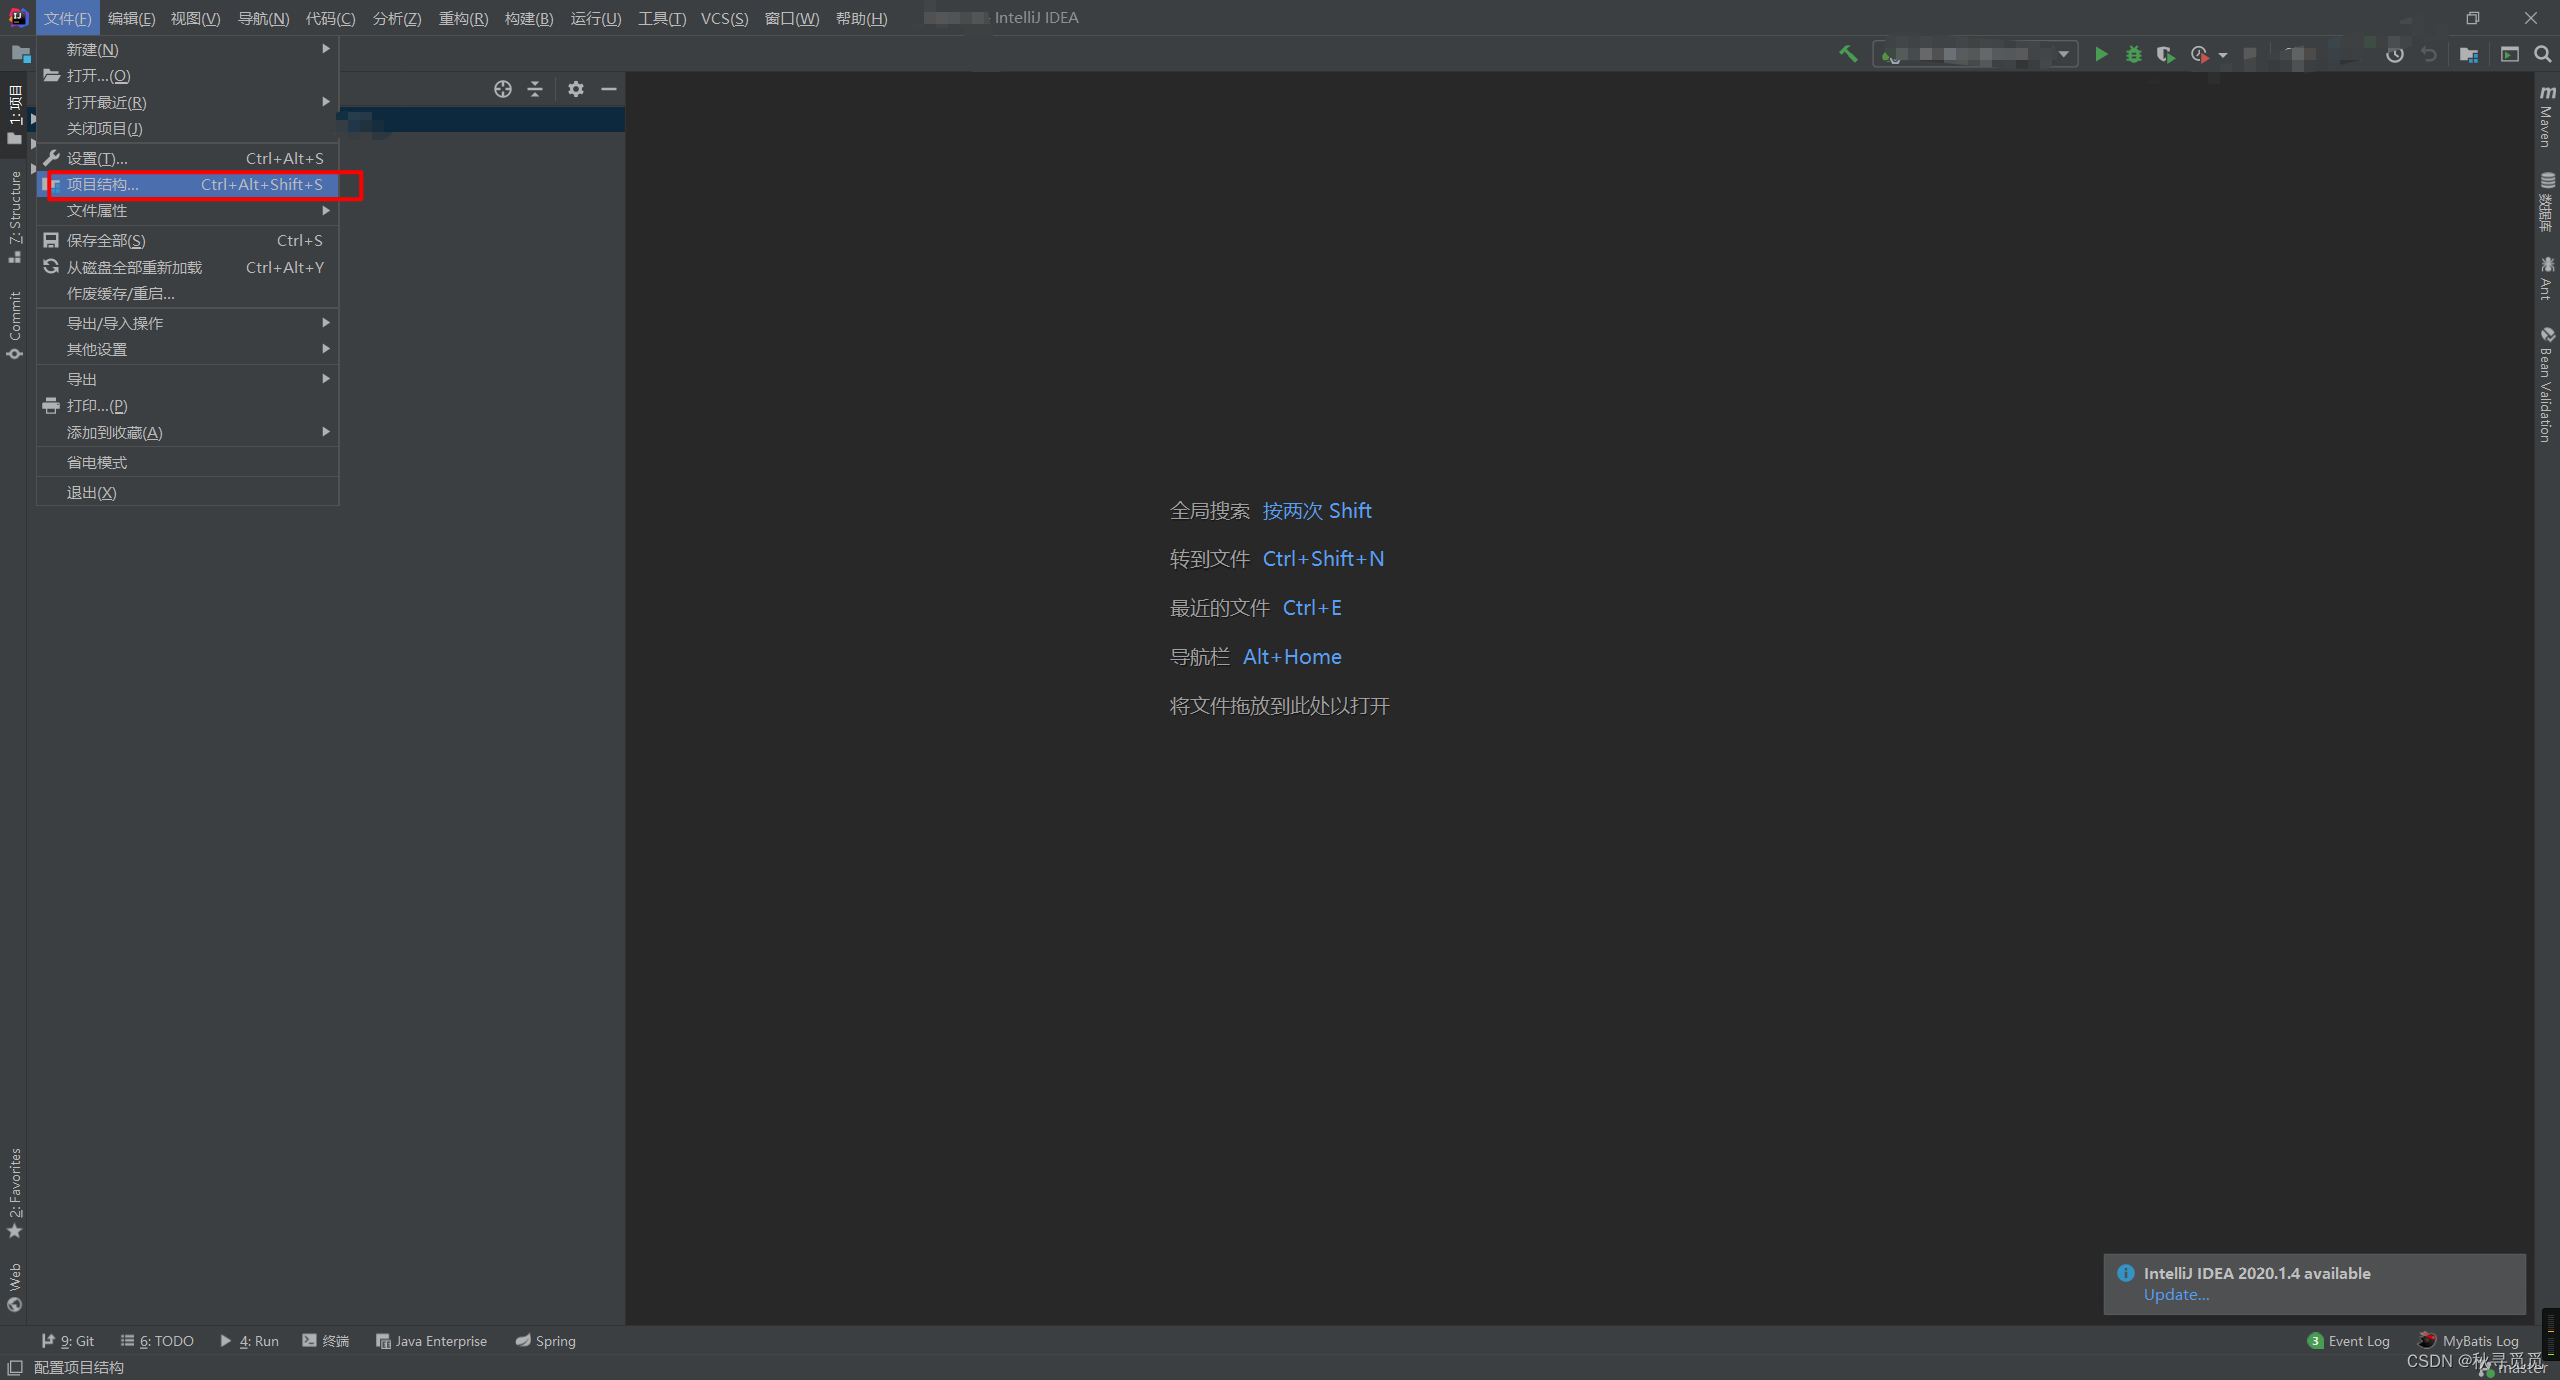Open the 编辑(E) menu
2560x1380 pixels.
coord(131,19)
